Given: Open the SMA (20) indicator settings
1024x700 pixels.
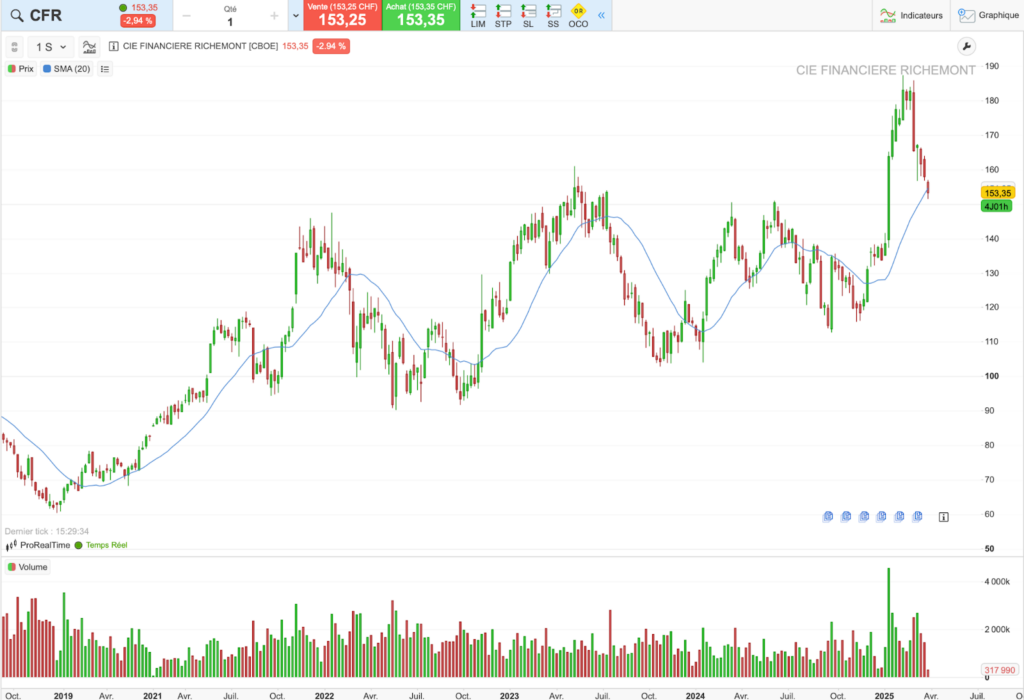Looking at the screenshot, I should coord(67,69).
